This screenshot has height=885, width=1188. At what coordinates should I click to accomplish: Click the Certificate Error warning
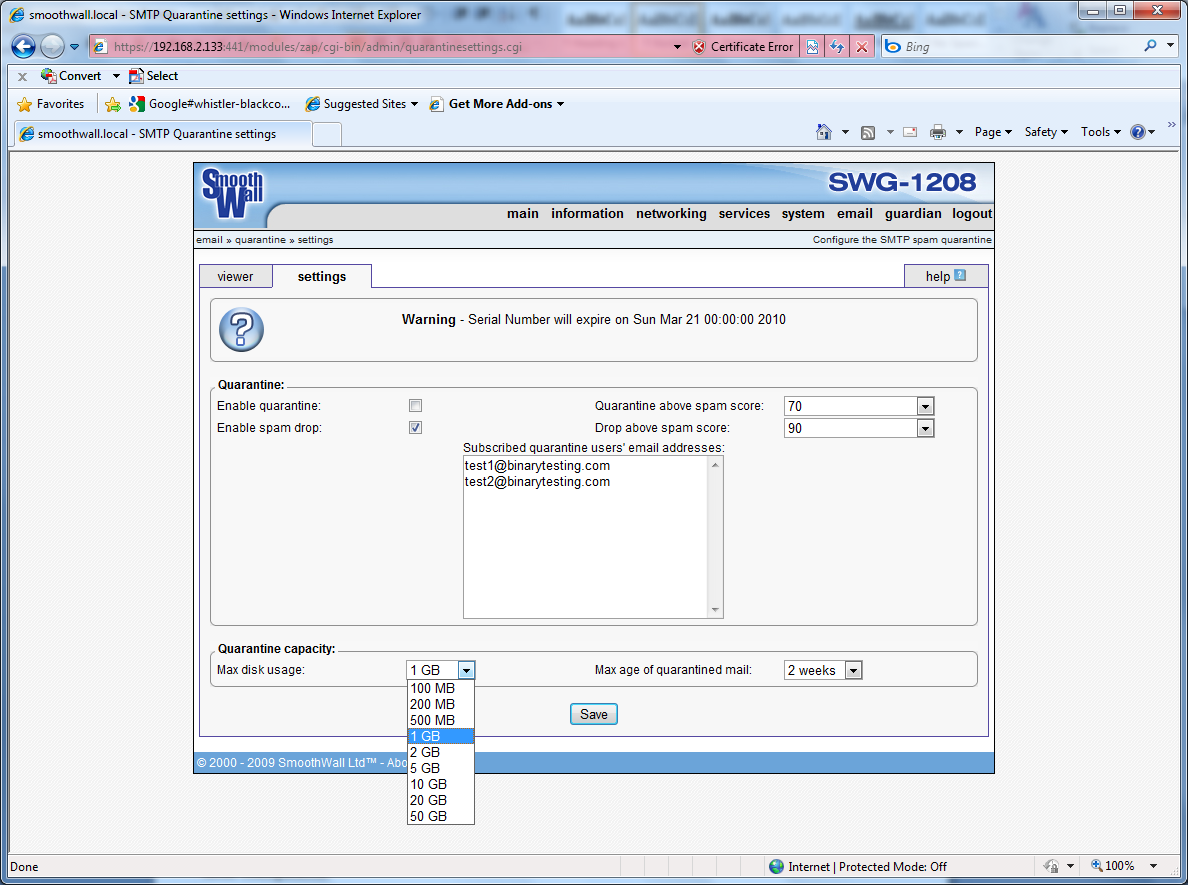click(742, 47)
